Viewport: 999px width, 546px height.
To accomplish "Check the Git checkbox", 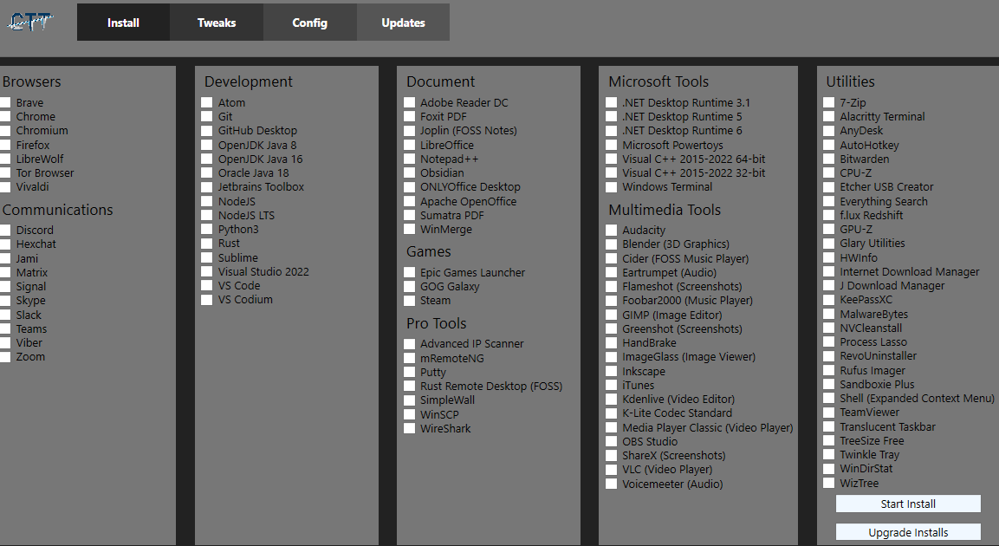I will click(x=207, y=117).
